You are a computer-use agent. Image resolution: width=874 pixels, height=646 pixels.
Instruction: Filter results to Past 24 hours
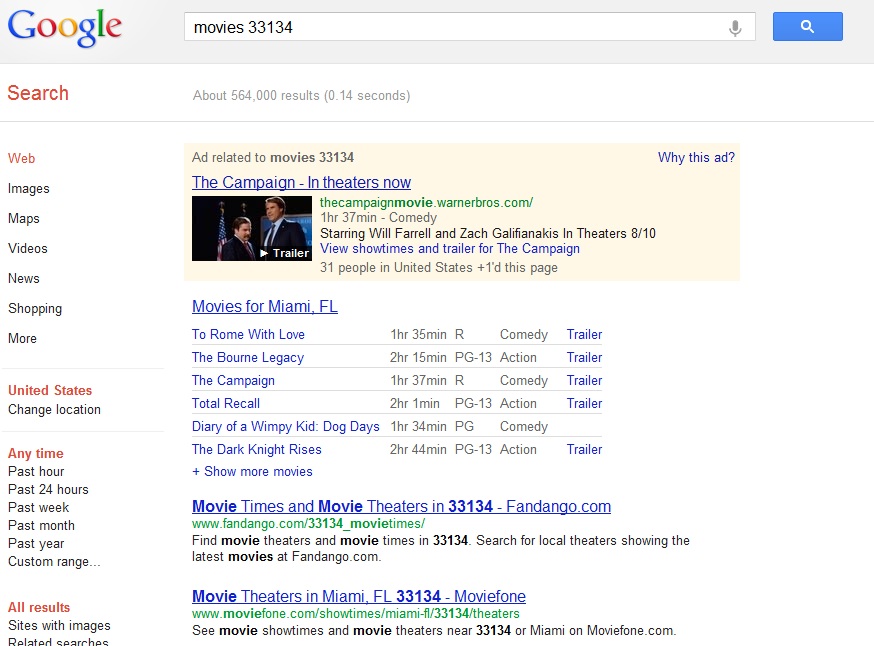48,489
